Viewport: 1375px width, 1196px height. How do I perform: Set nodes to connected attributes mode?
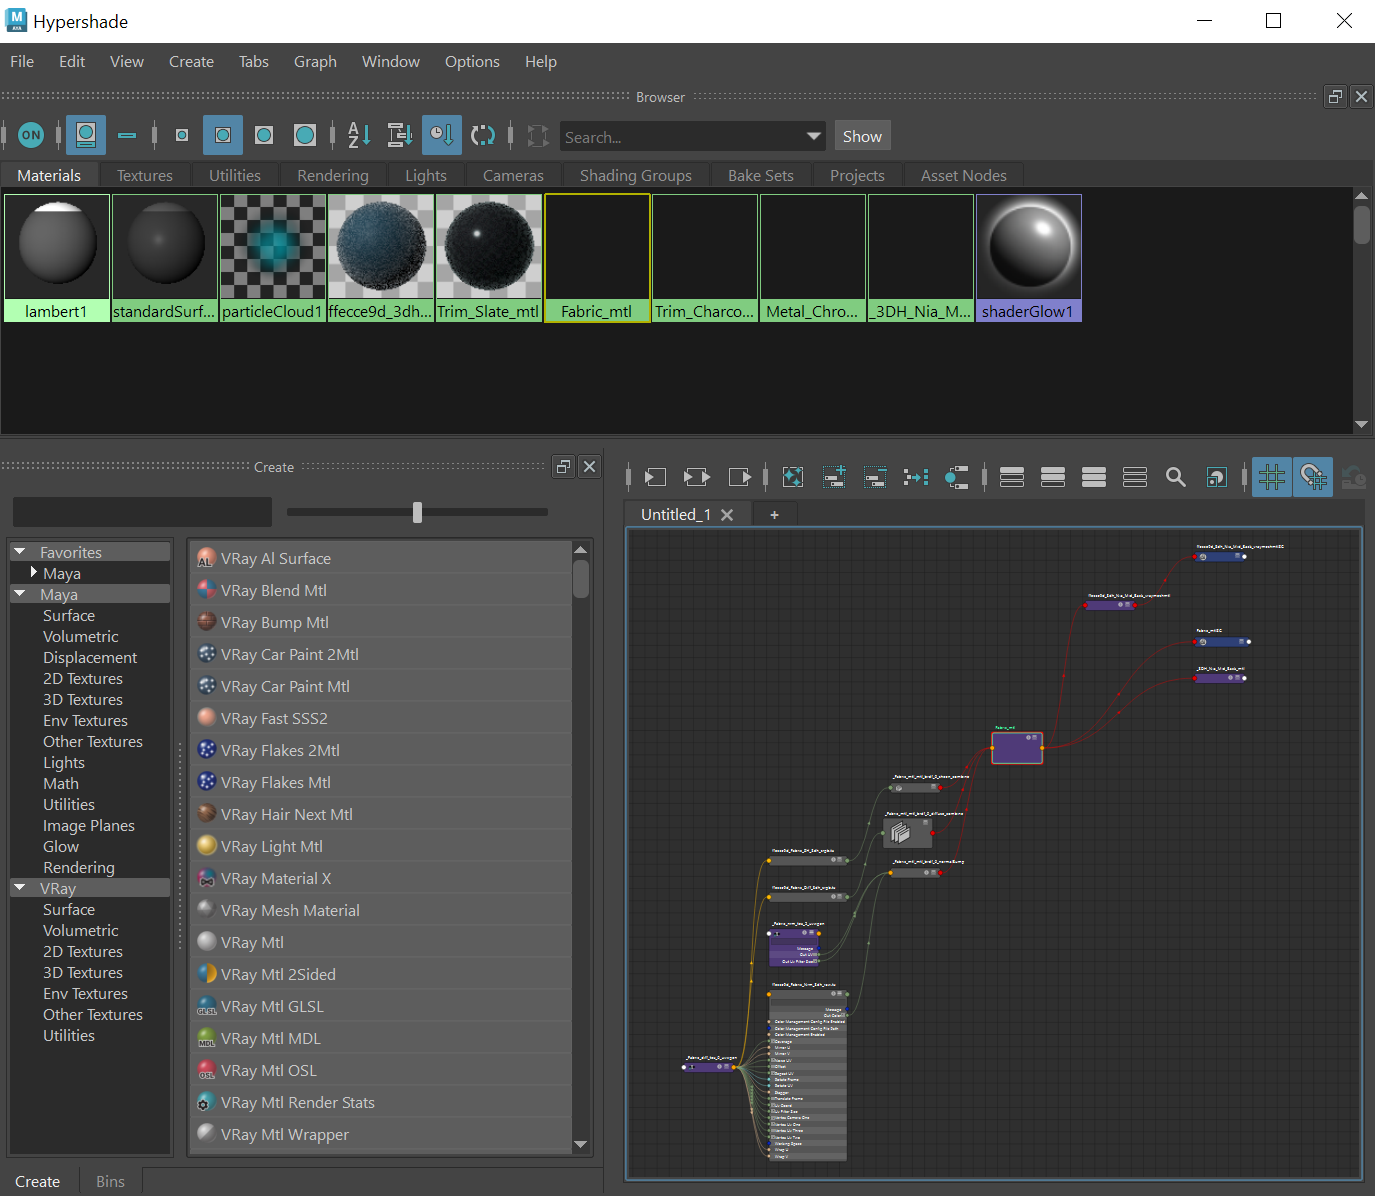(1053, 477)
